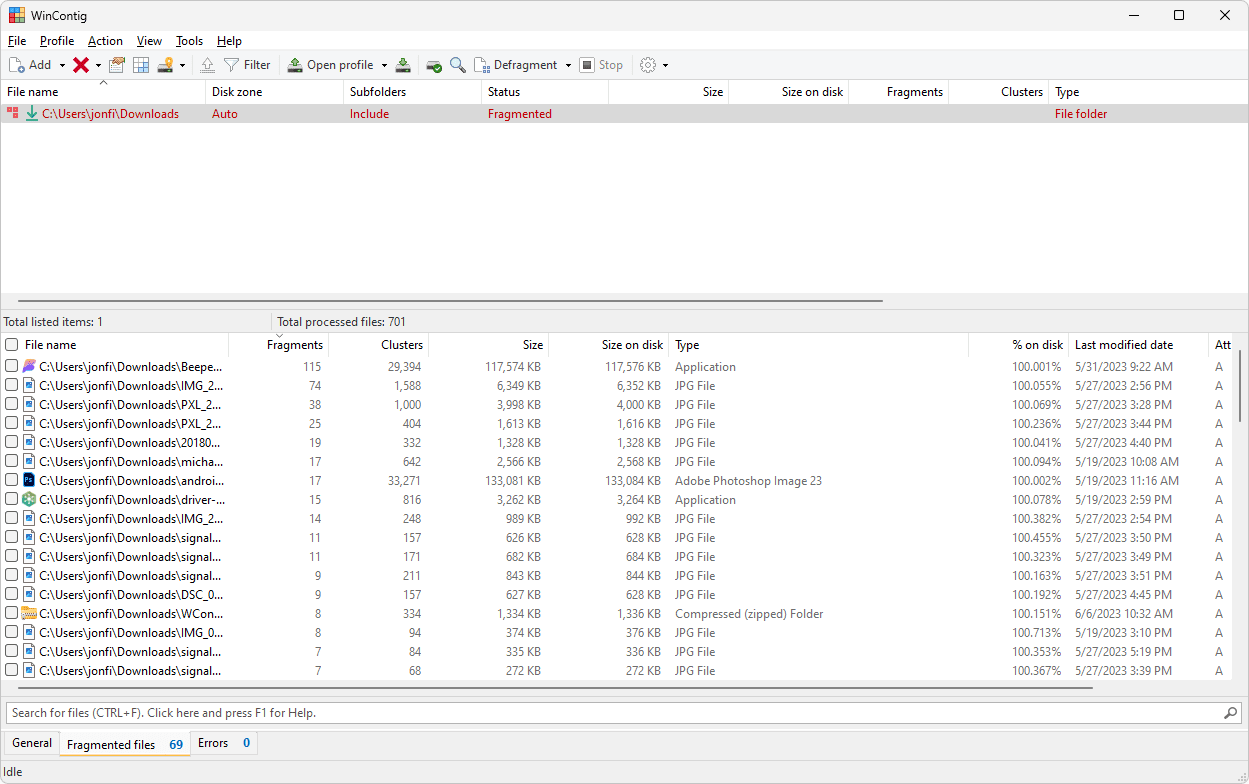Viewport: 1249px width, 784px height.
Task: Click the grid cluster view icon
Action: 141,65
